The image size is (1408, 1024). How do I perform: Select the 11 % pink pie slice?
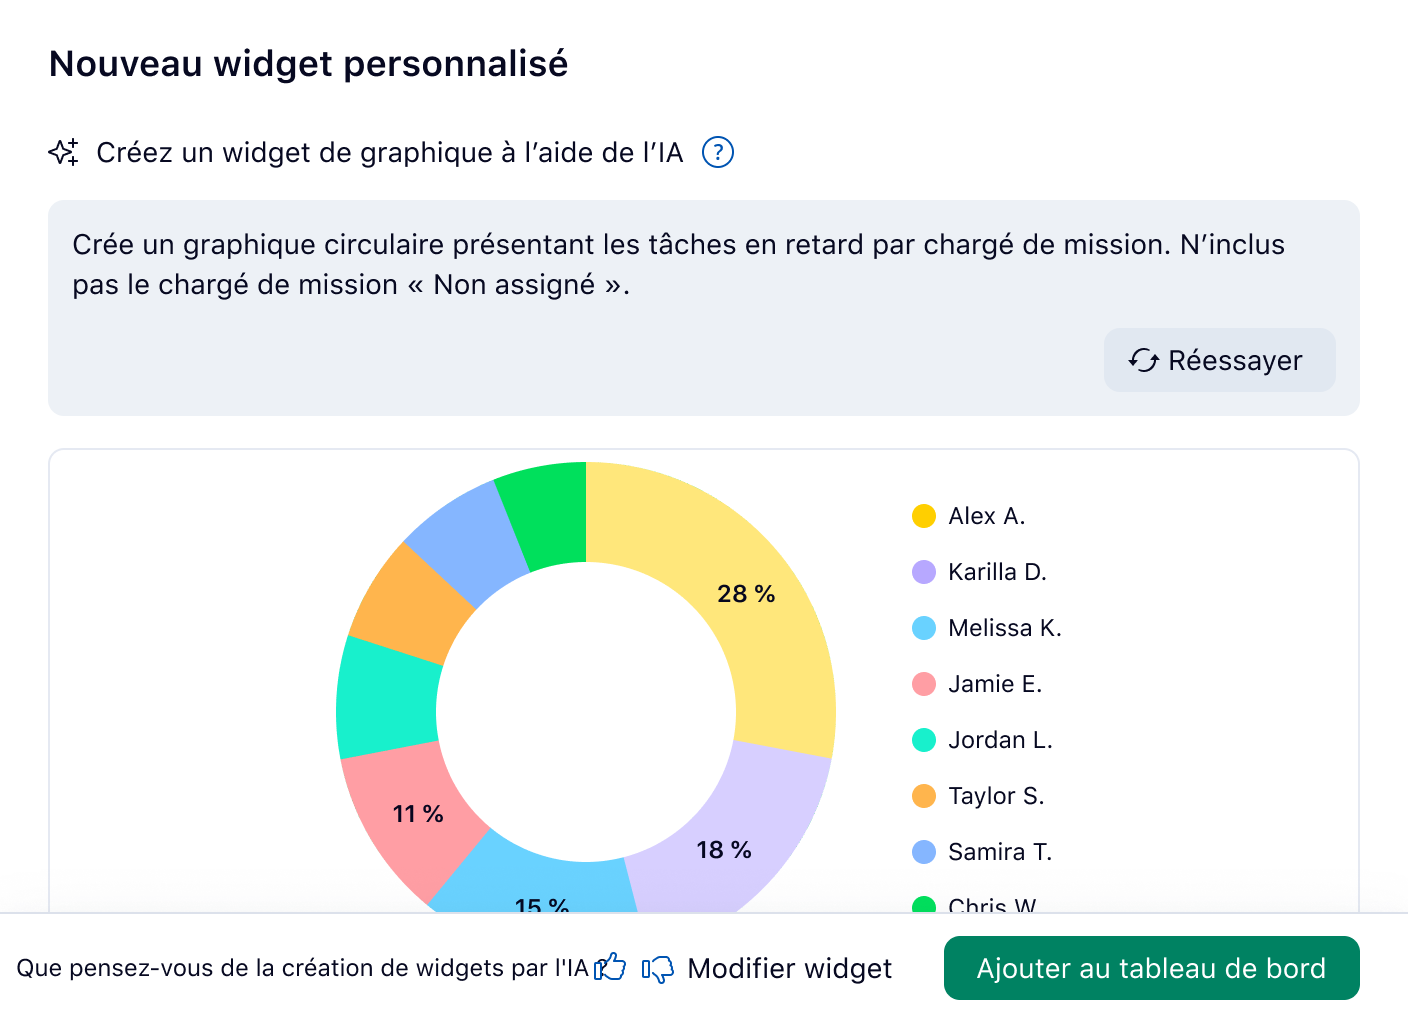click(417, 813)
